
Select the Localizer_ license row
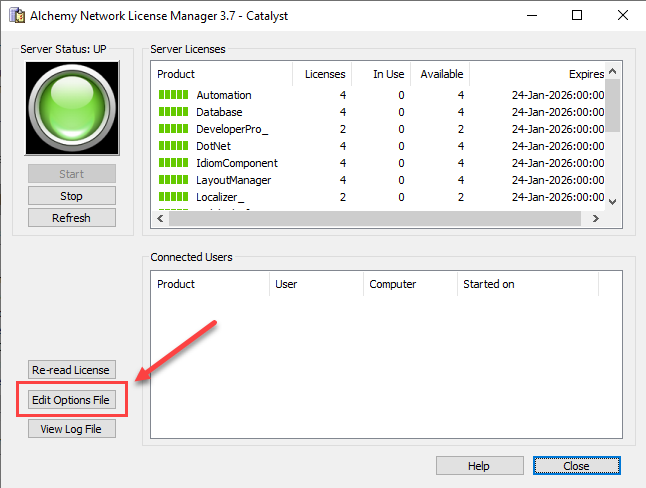click(378, 197)
